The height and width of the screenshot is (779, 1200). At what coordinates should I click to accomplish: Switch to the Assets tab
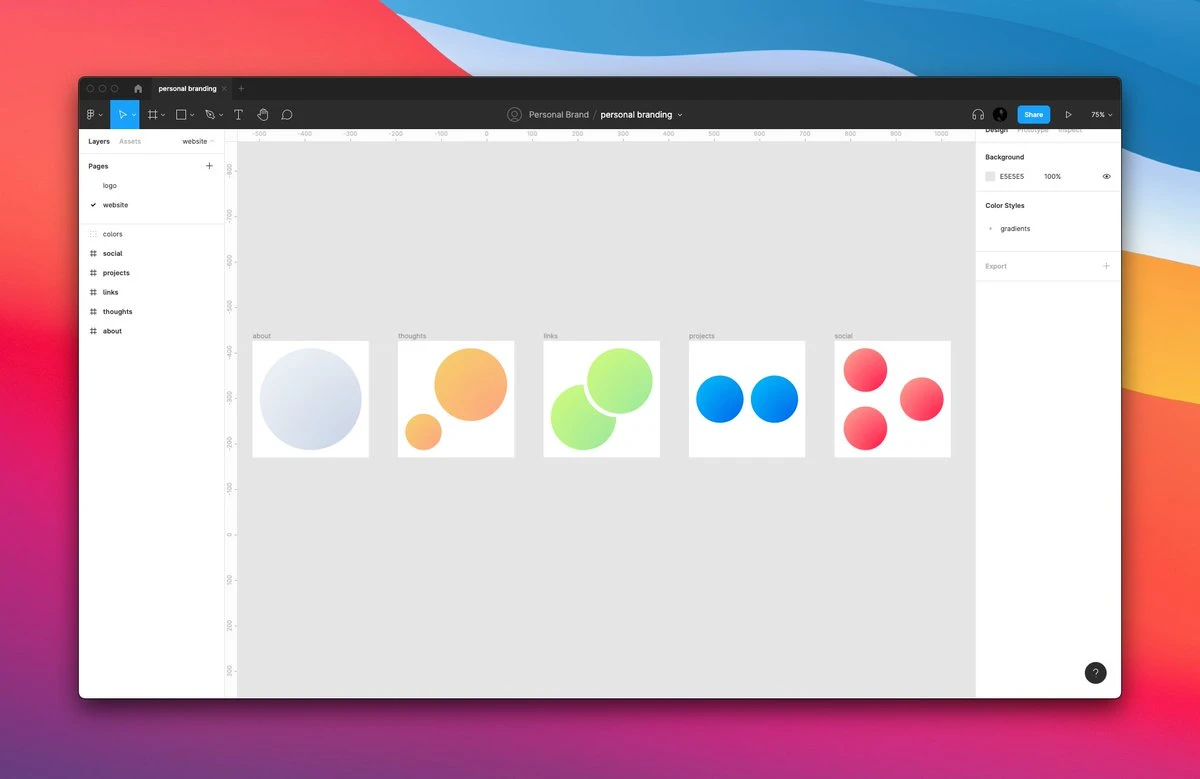(x=130, y=142)
